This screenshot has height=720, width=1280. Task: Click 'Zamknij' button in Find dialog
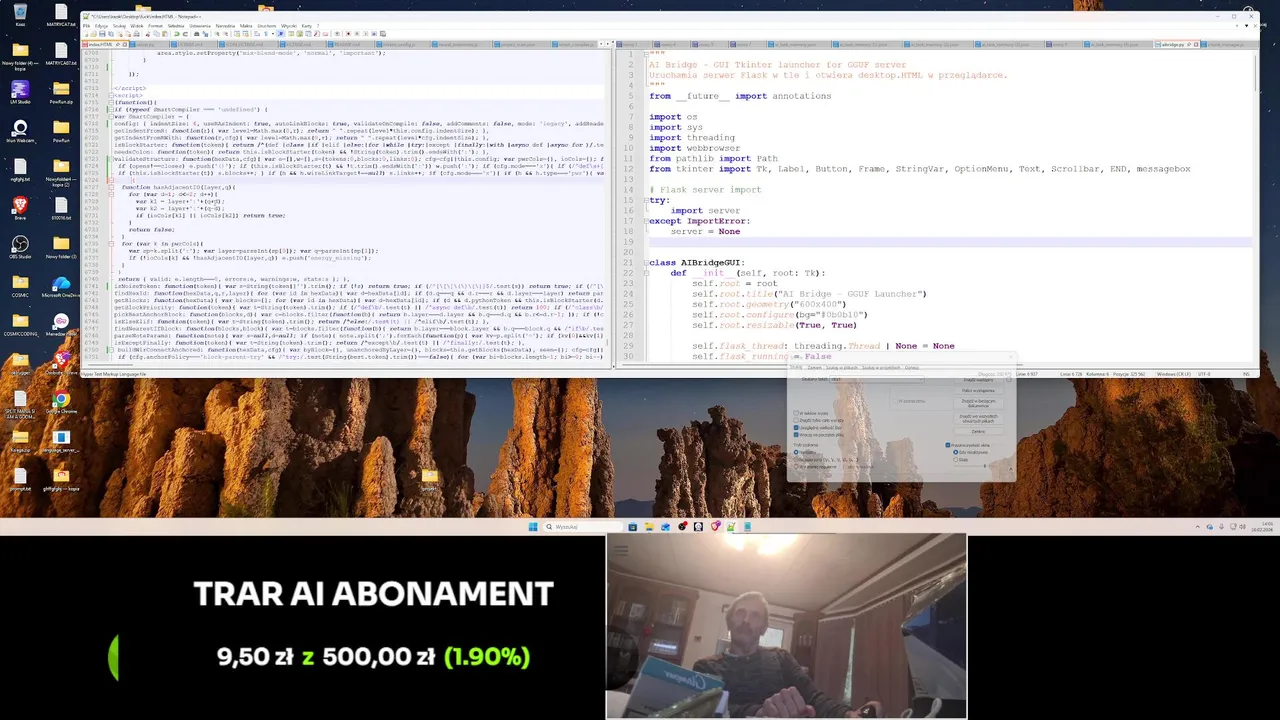pyautogui.click(x=979, y=431)
